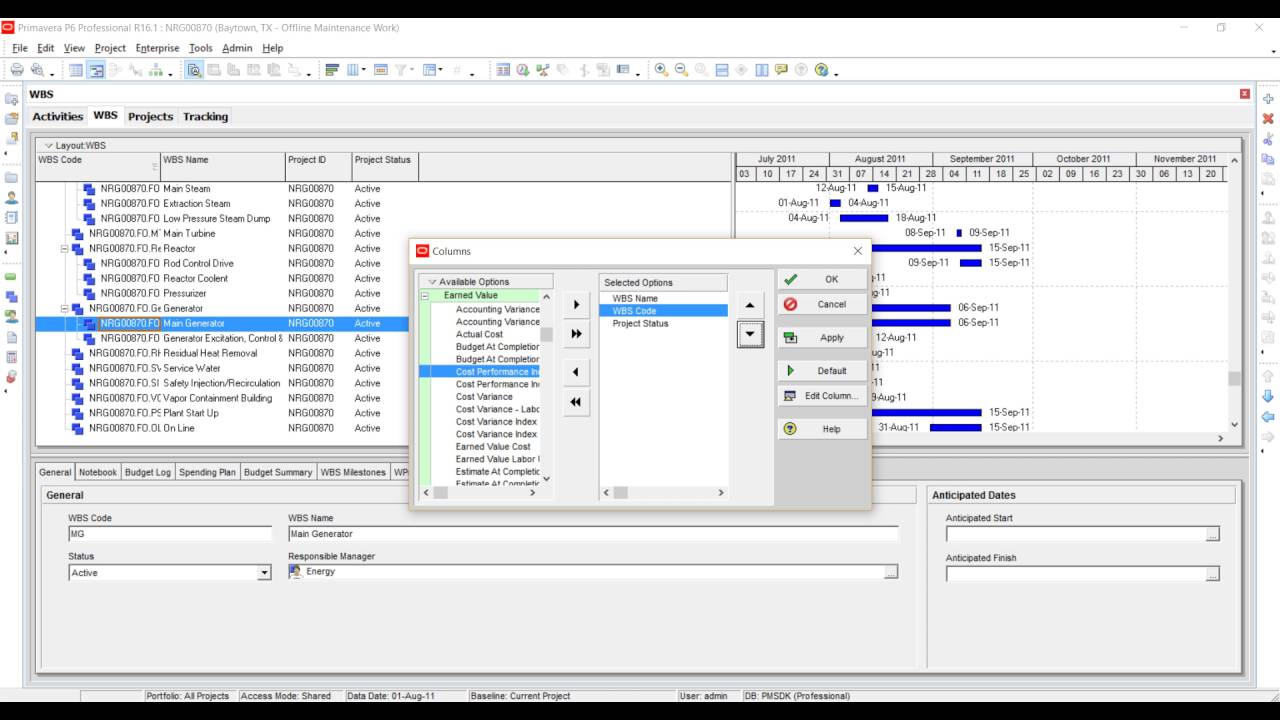Select Actual Cost in Available Options
The height and width of the screenshot is (720, 1280).
click(480, 334)
